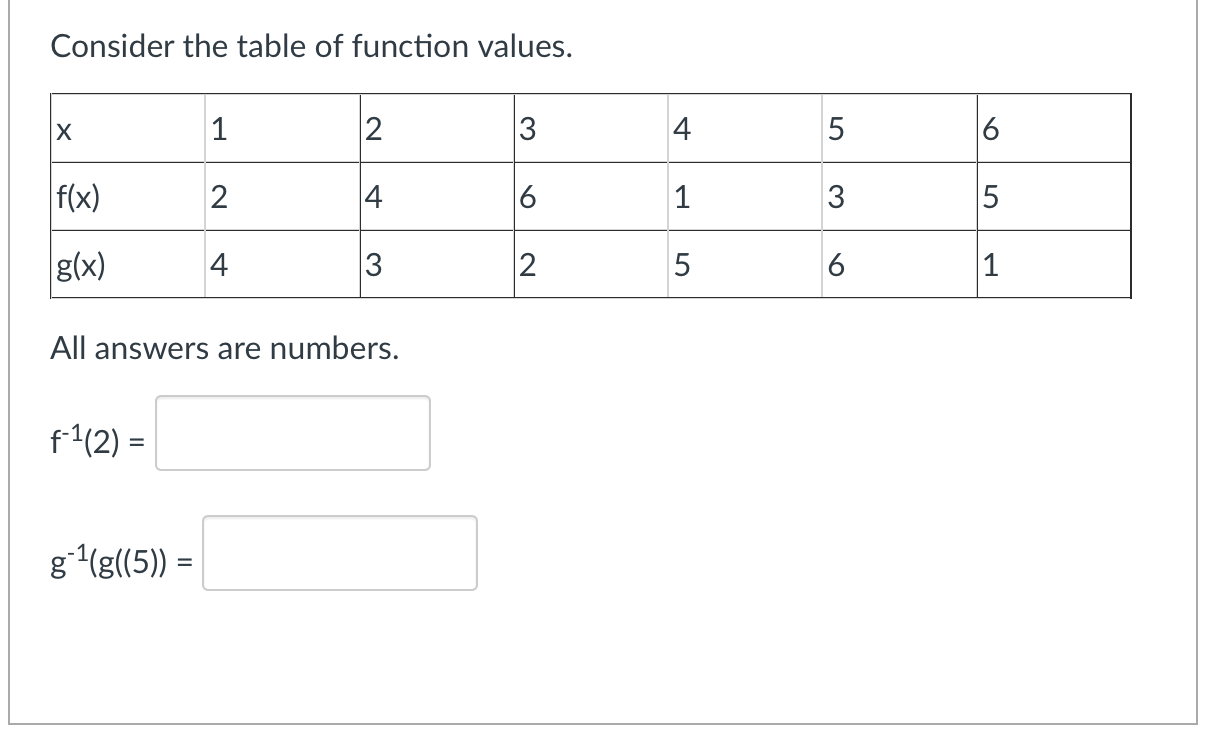Click the f(x) value 6 under x=3
Viewport: 1214px width, 746px height.
[588, 196]
